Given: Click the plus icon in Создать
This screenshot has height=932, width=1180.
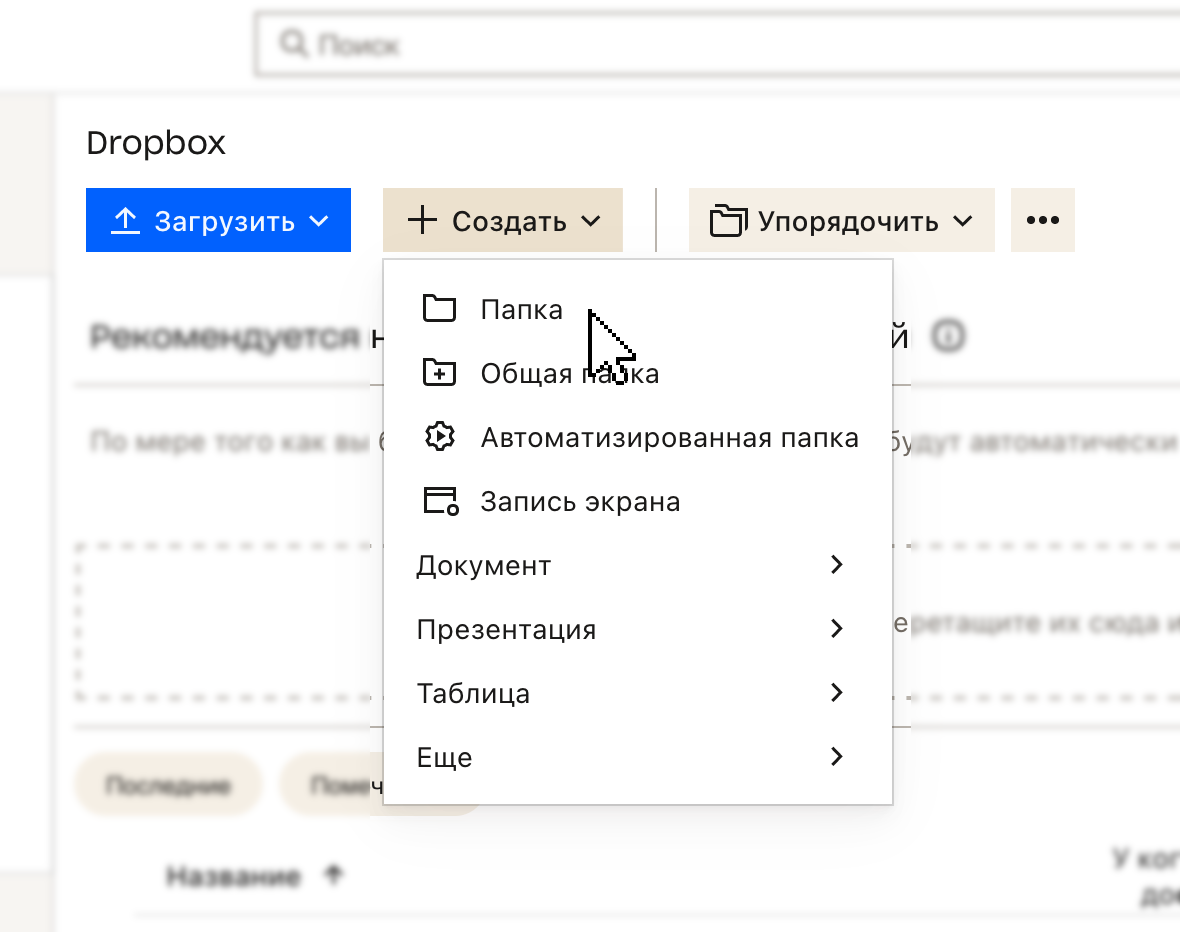Looking at the screenshot, I should (x=422, y=220).
